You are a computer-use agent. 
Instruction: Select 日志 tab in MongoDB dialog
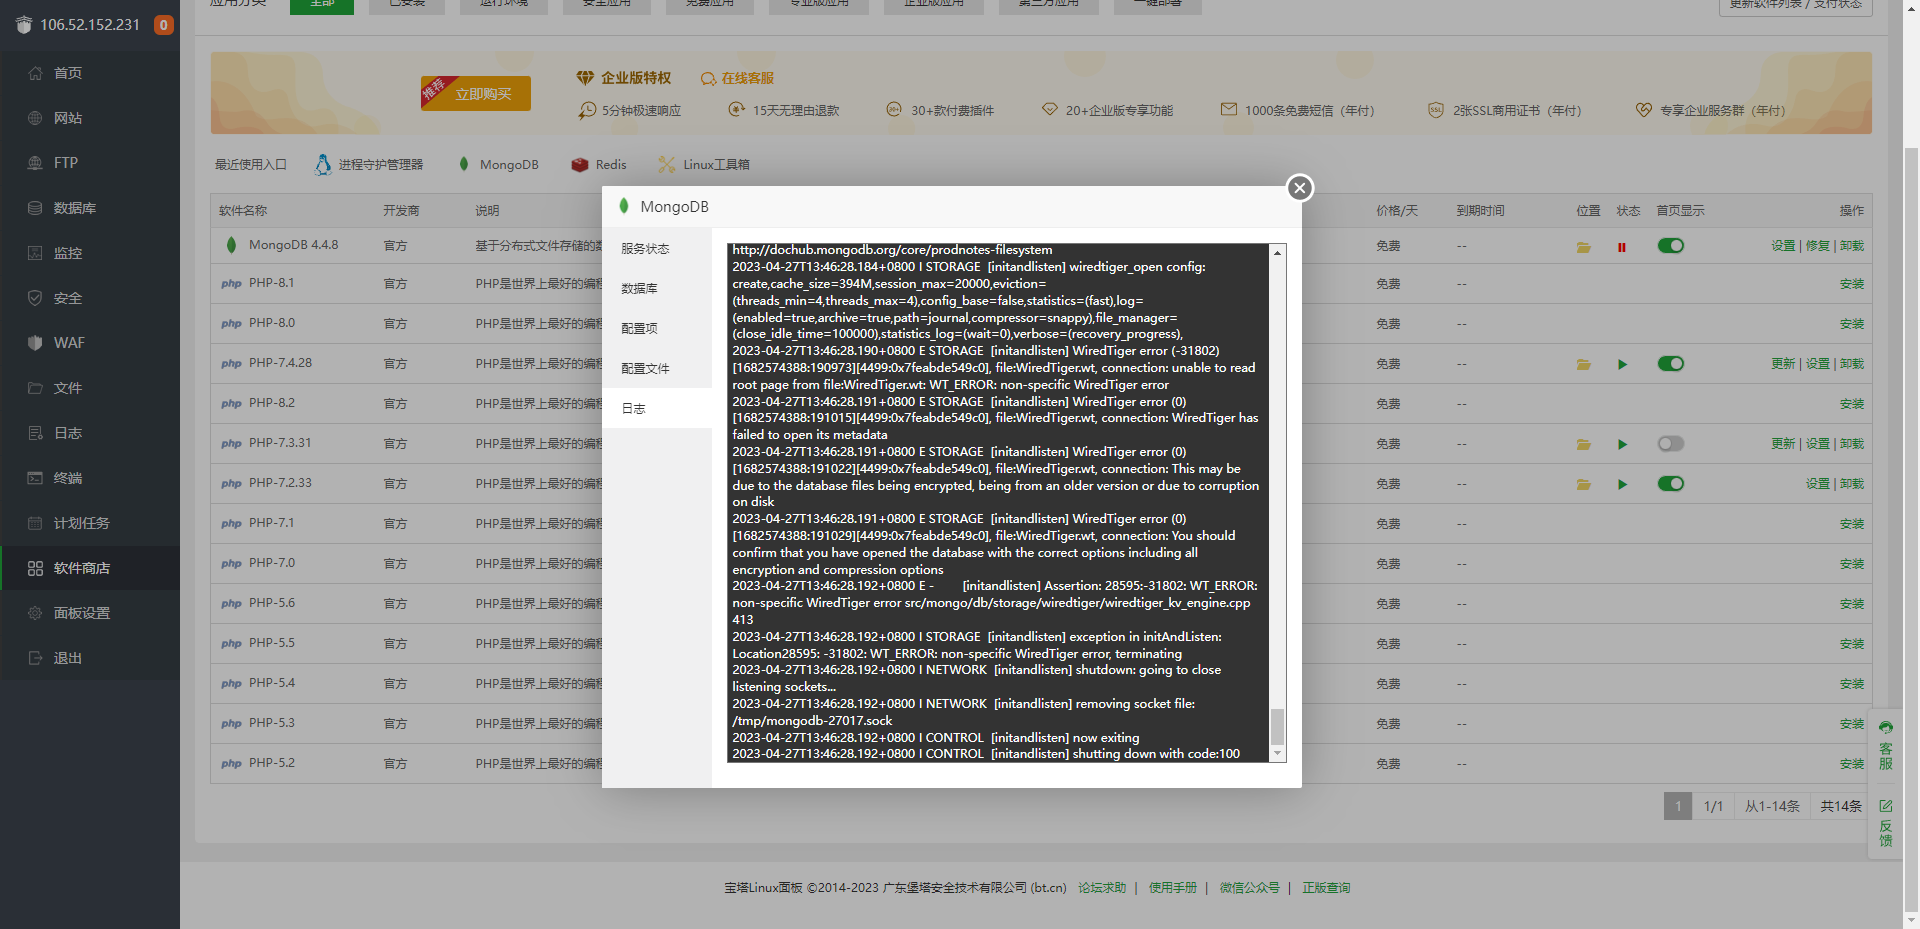pos(657,409)
